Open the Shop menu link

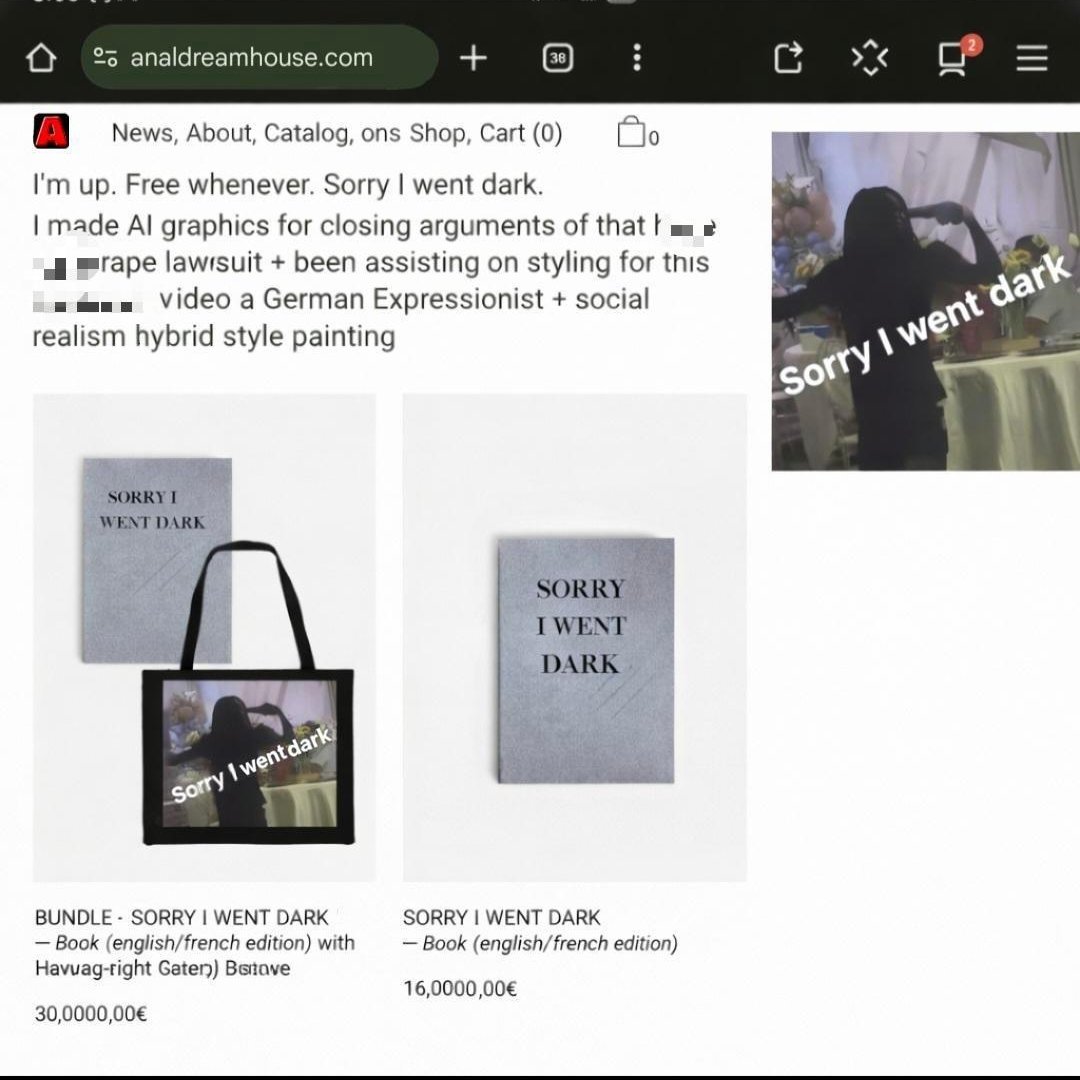pyautogui.click(x=441, y=133)
